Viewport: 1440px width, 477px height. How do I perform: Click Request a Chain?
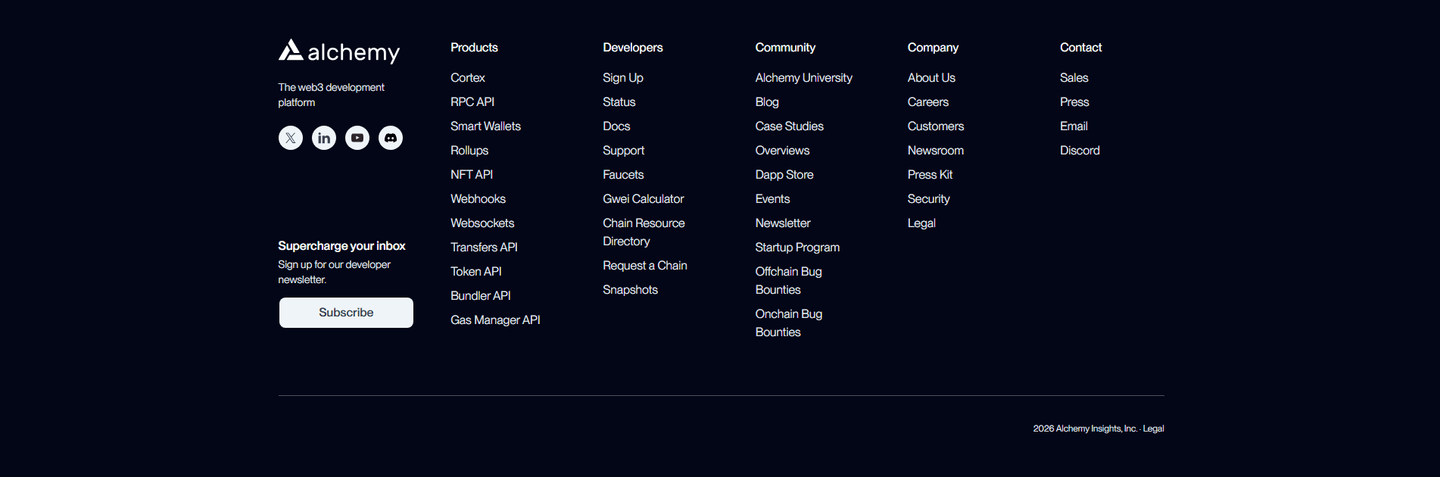point(645,265)
